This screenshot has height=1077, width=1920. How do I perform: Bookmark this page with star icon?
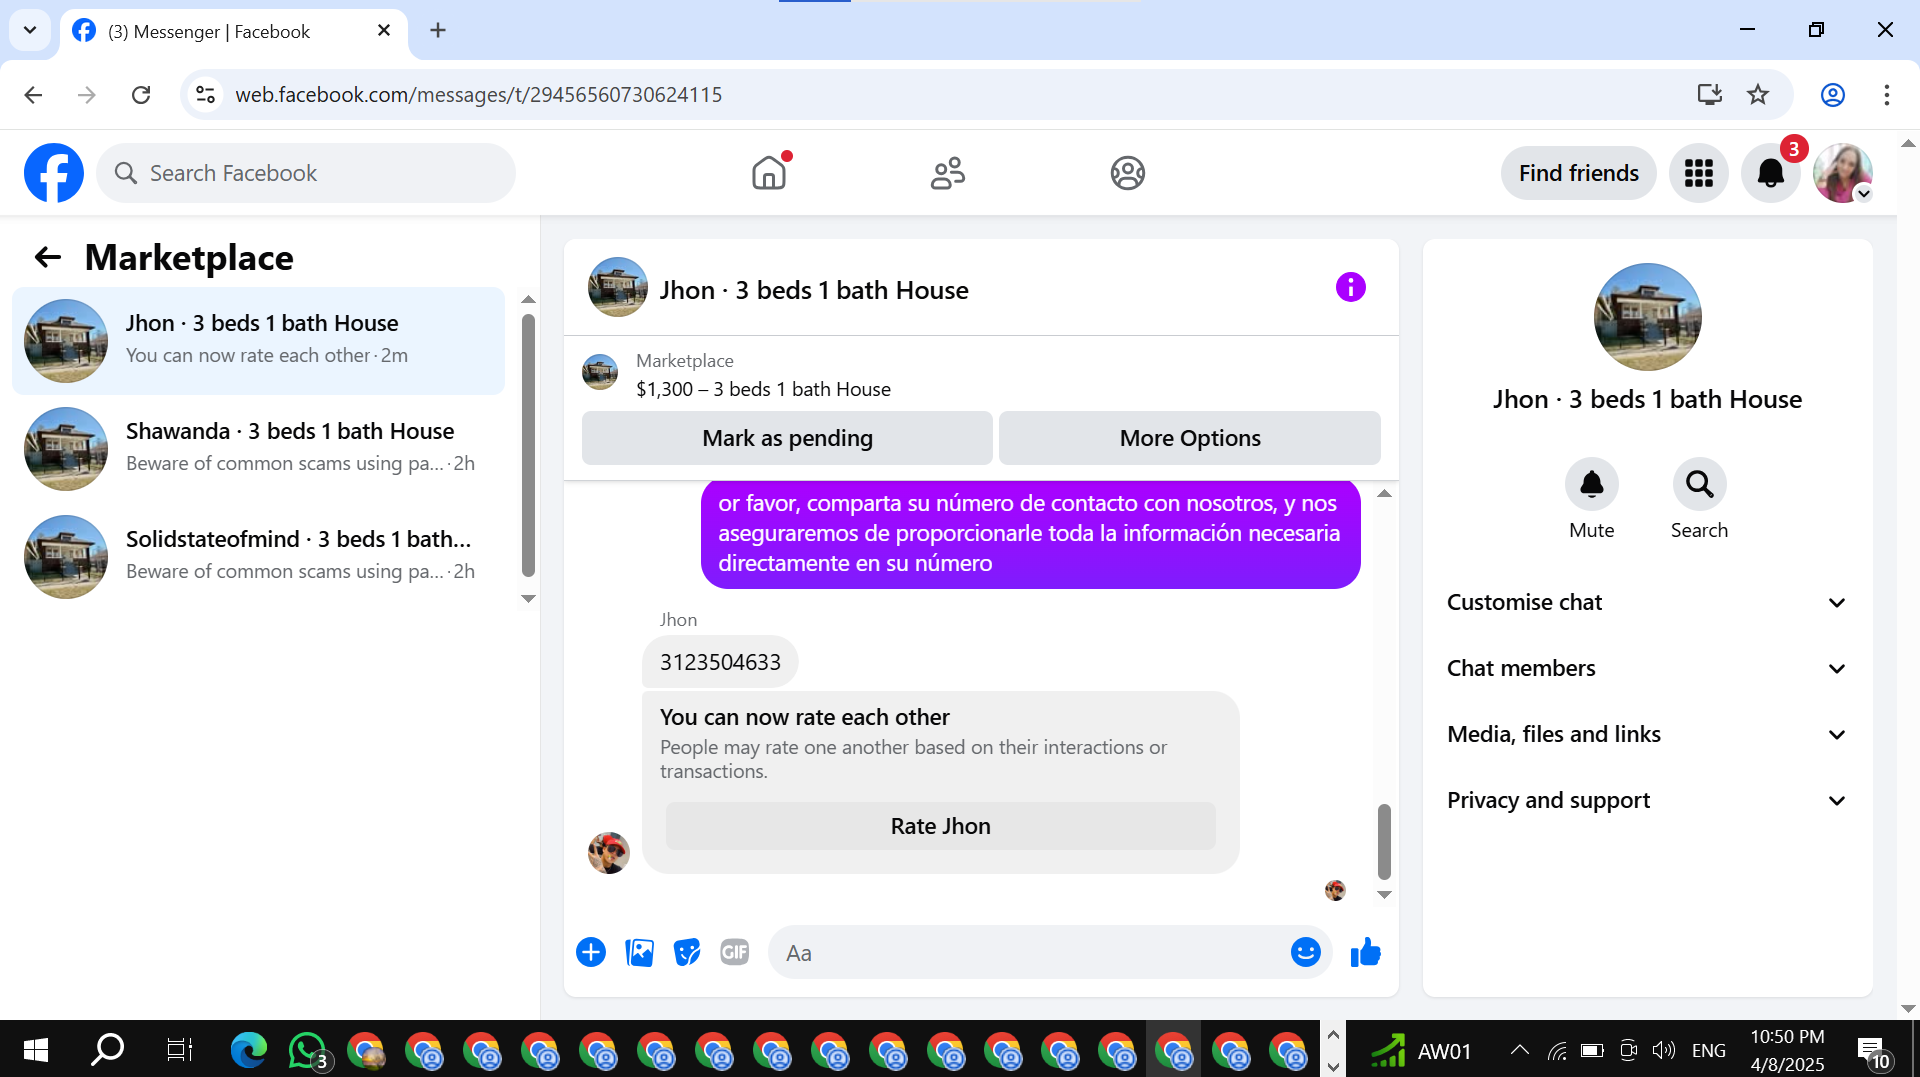(x=1758, y=95)
